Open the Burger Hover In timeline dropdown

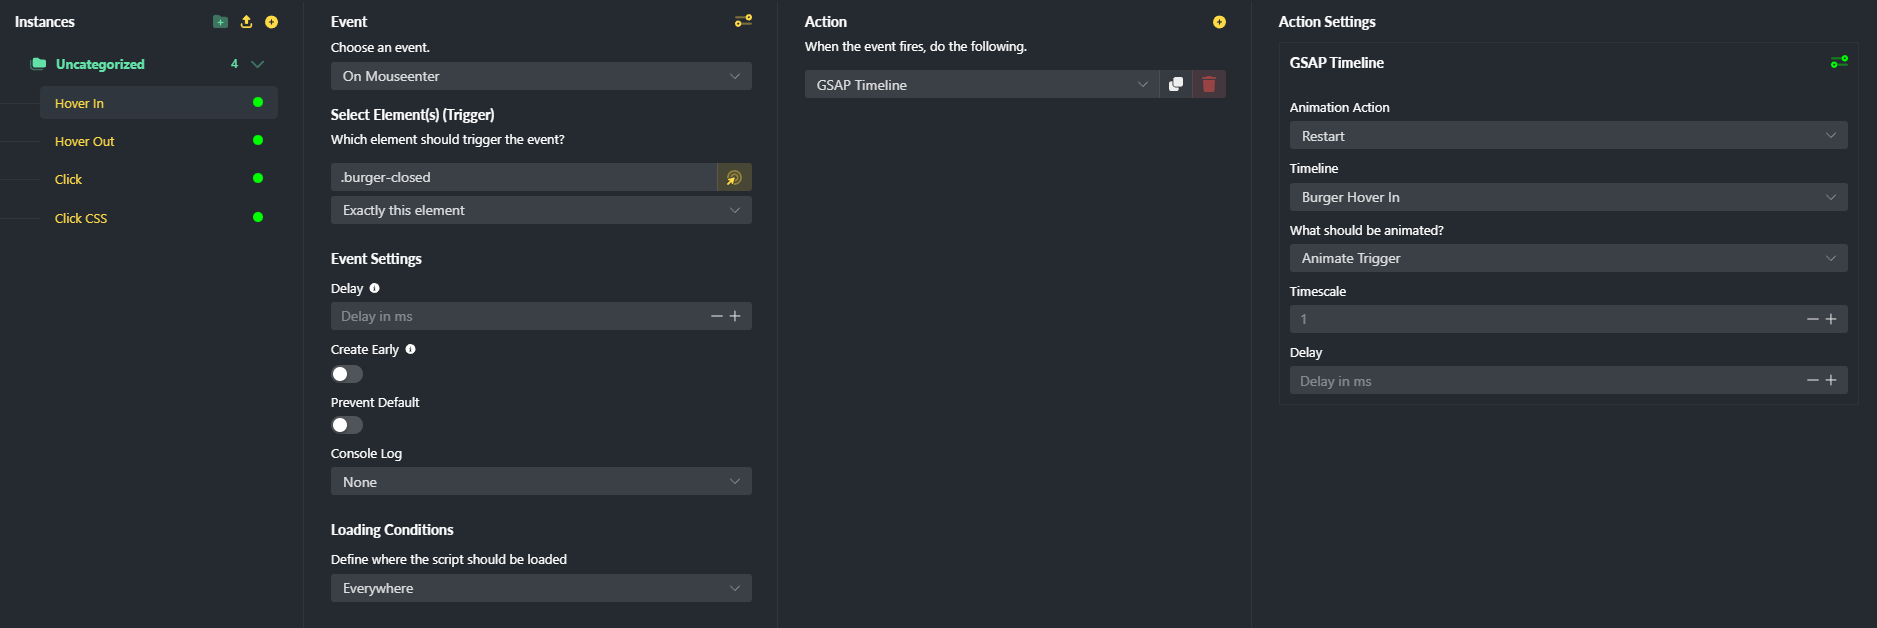pyautogui.click(x=1568, y=197)
